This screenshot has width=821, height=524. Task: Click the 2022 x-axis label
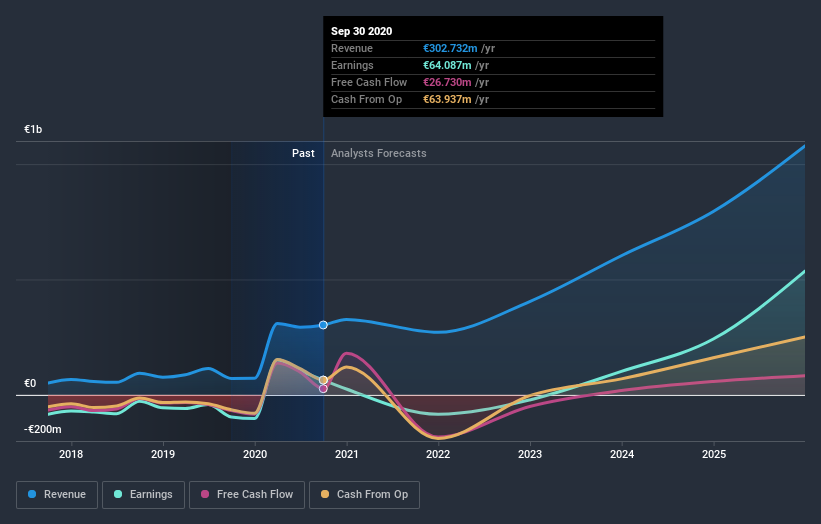pyautogui.click(x=438, y=454)
